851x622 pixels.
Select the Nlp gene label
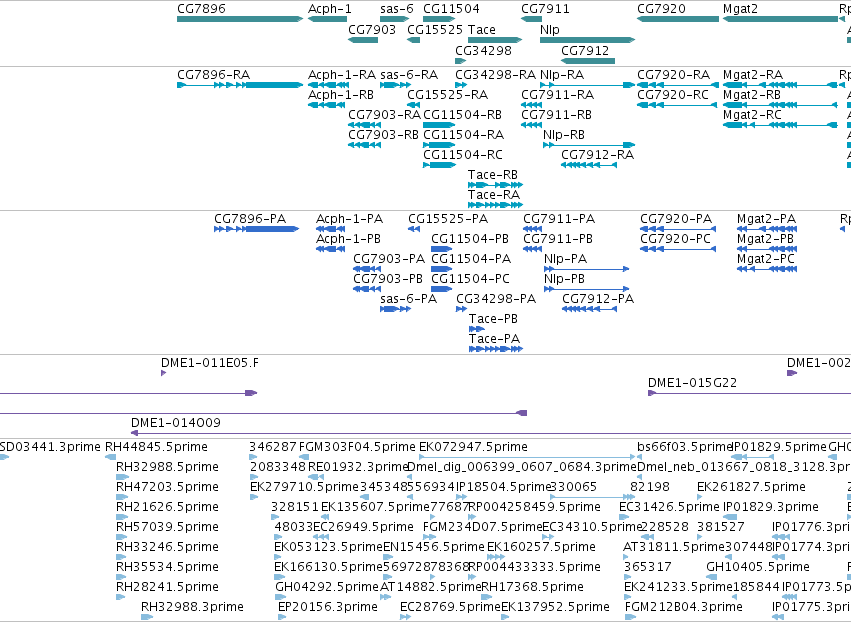pos(550,29)
